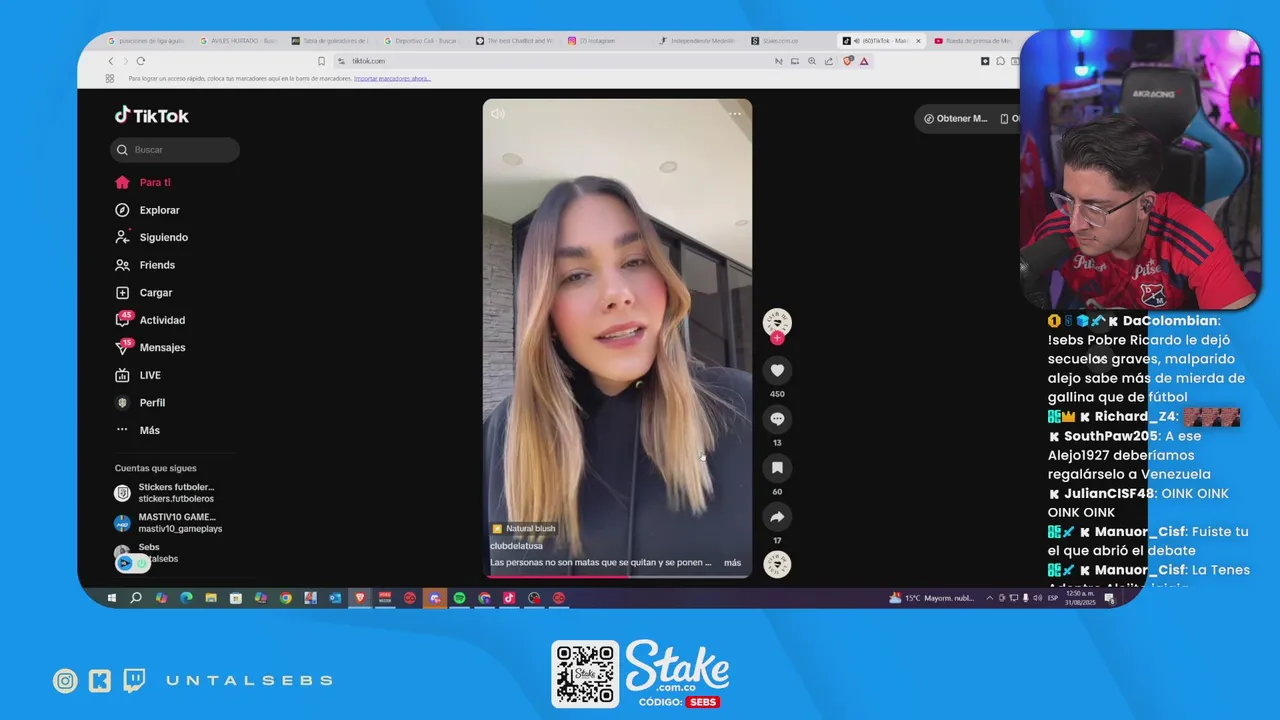
Task: Switch to Rueda de prensa YouTube tab
Action: [x=972, y=41]
